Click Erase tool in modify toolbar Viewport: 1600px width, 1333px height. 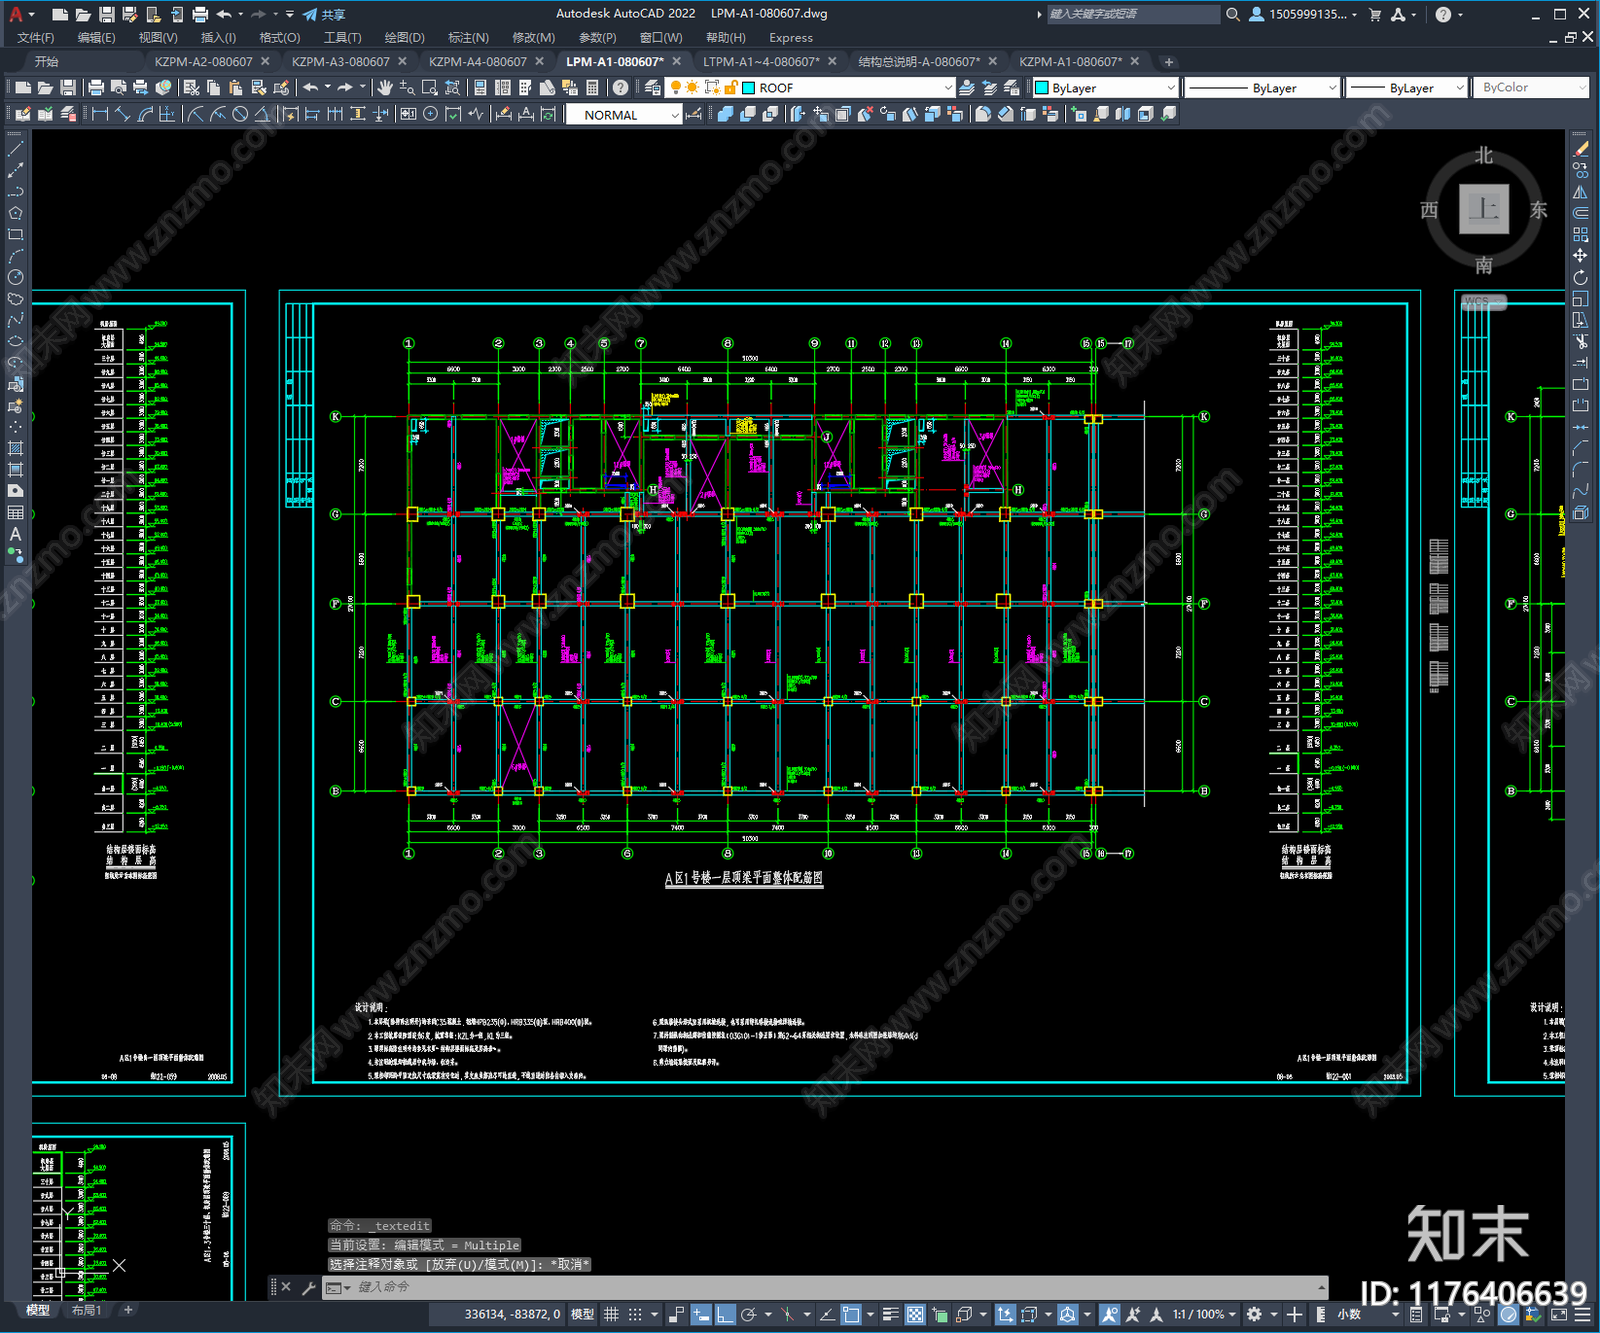tap(1580, 149)
